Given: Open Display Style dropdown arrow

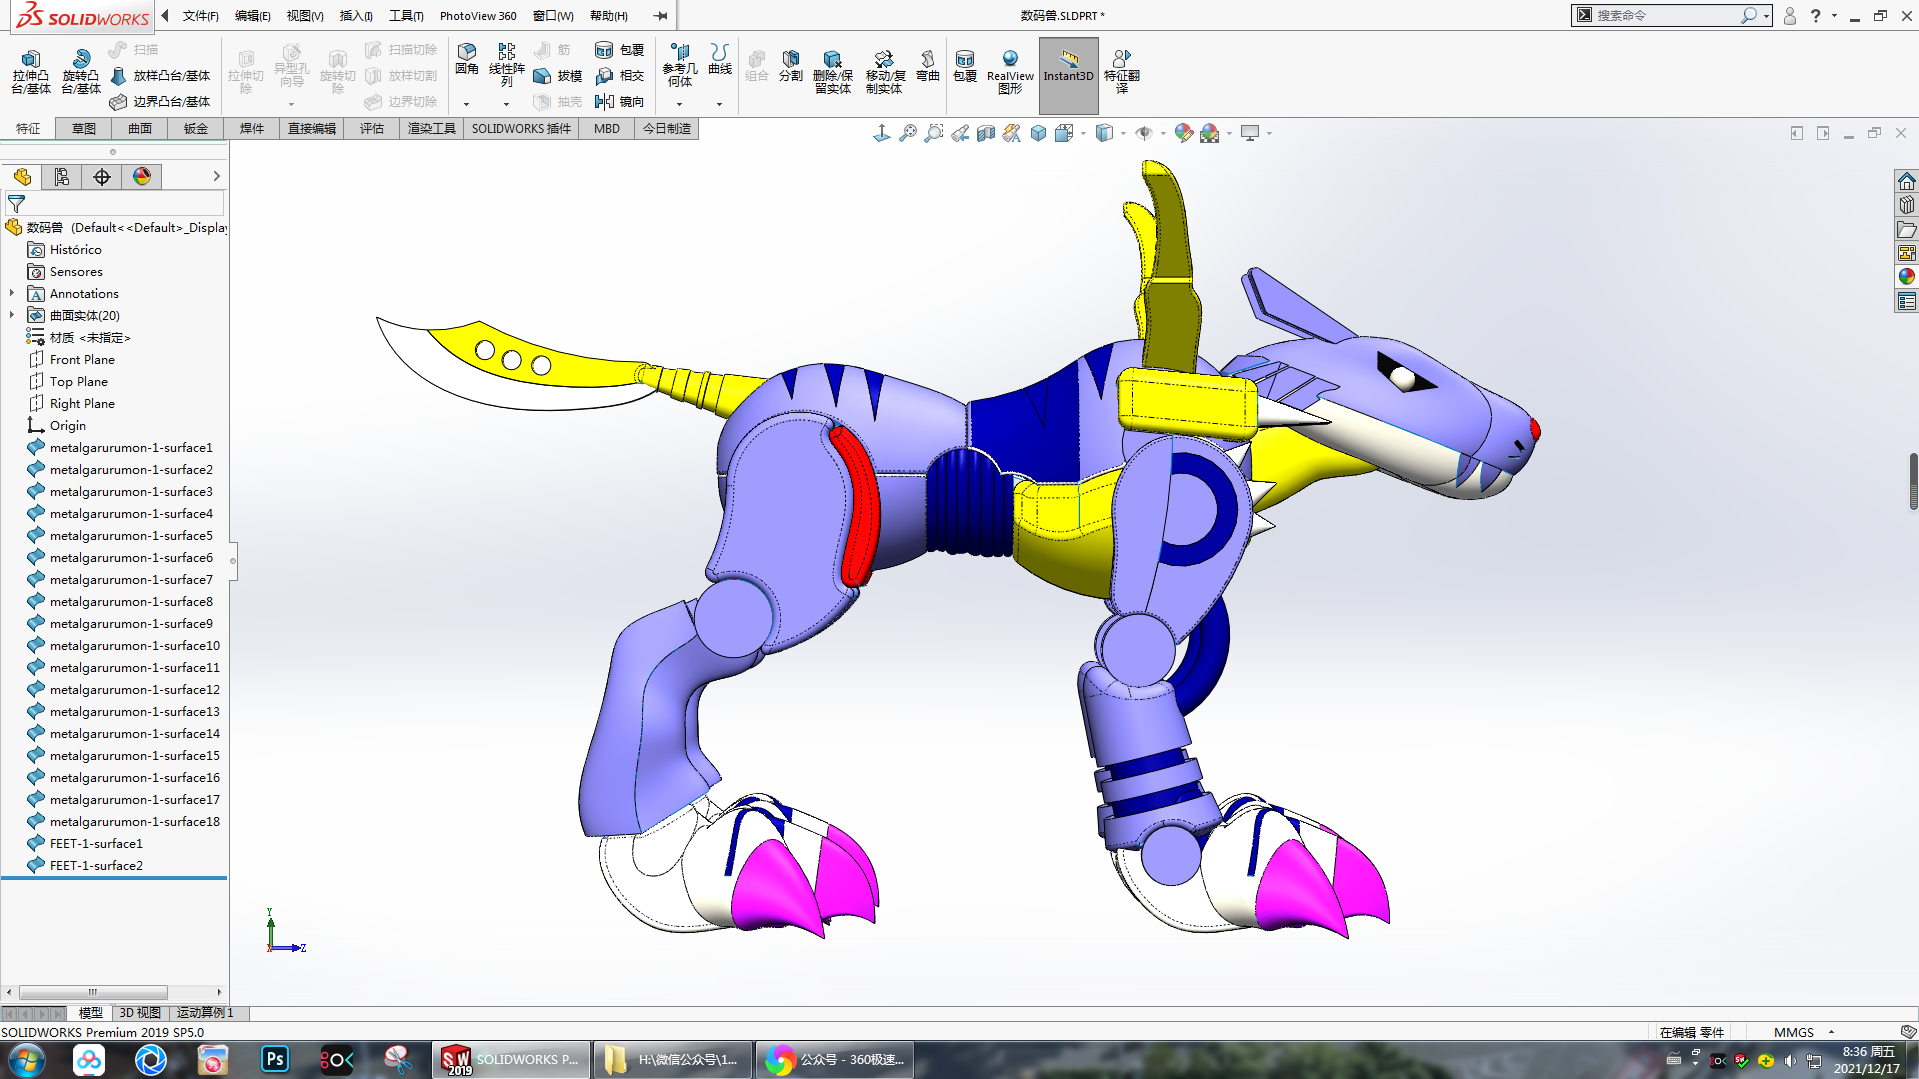Looking at the screenshot, I should (x=1123, y=133).
